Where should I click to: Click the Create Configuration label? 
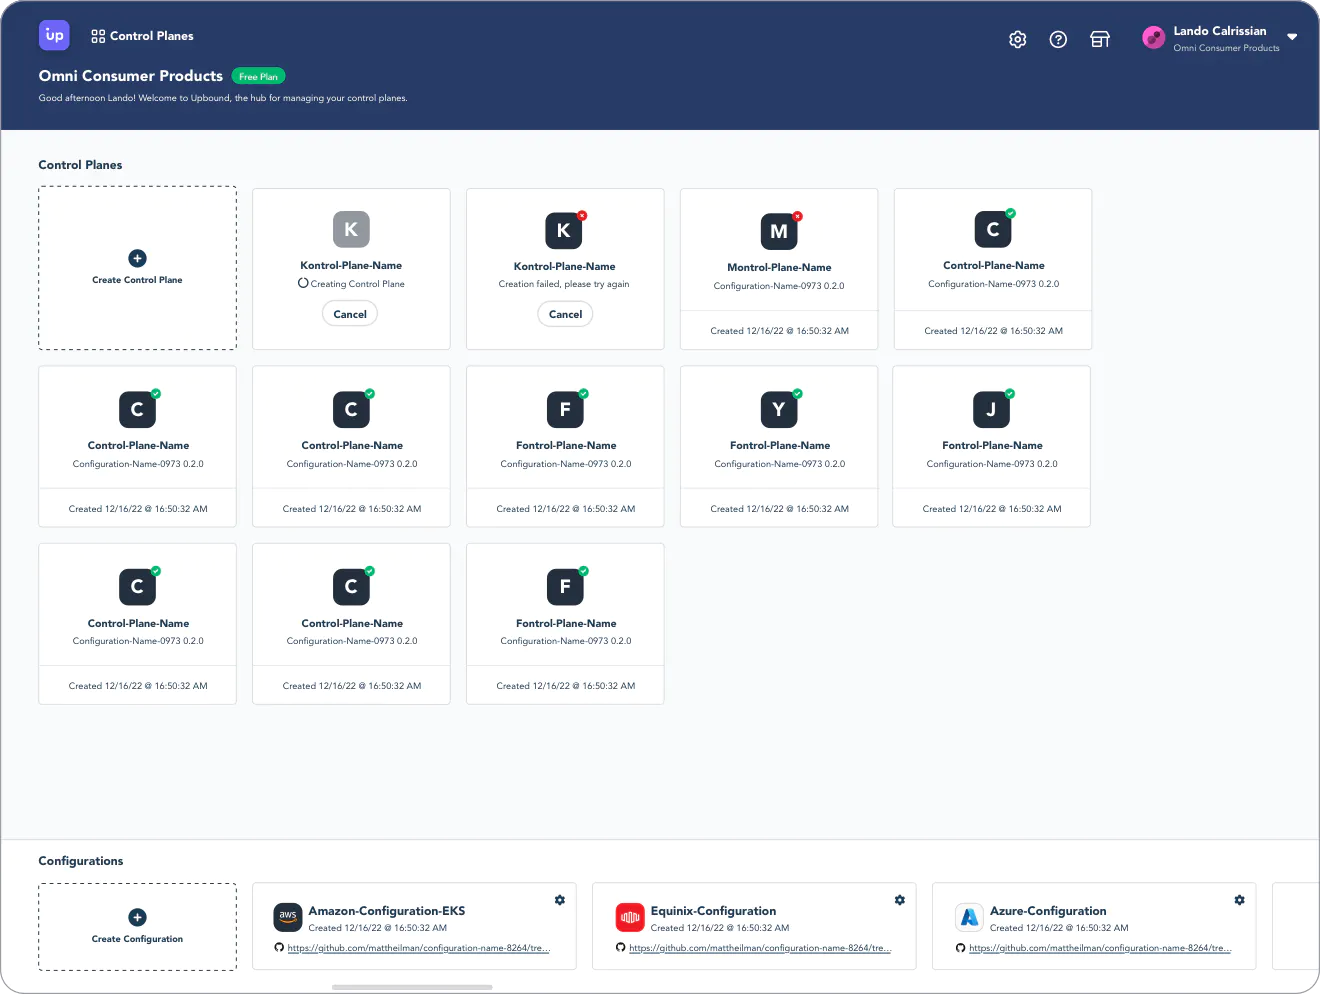click(x=137, y=939)
